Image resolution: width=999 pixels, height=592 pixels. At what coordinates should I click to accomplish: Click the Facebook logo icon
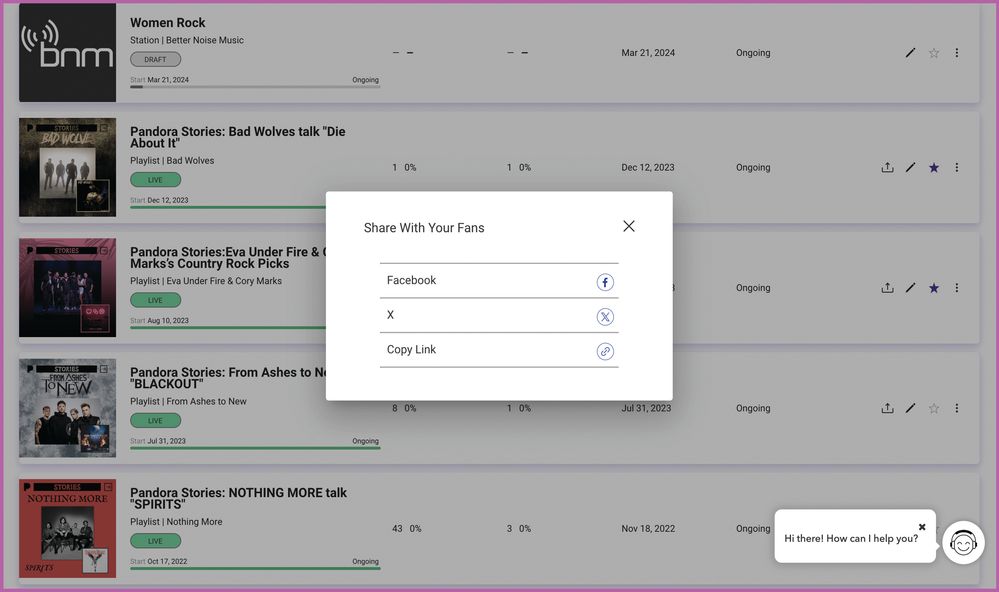(x=605, y=282)
